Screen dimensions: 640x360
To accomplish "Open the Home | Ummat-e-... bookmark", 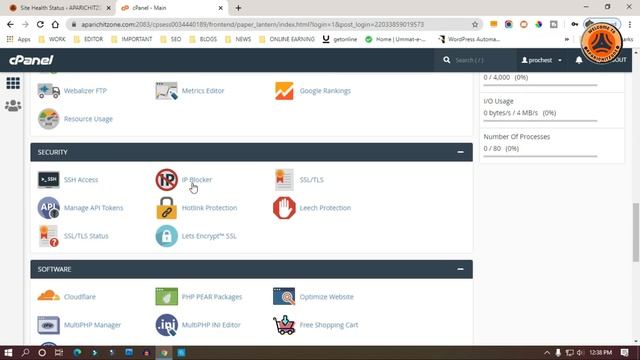I will [396, 39].
